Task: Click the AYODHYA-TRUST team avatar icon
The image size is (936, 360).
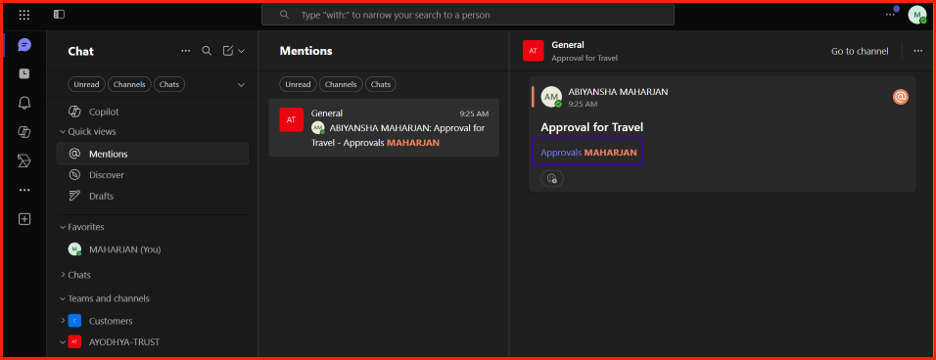Action: [x=75, y=342]
